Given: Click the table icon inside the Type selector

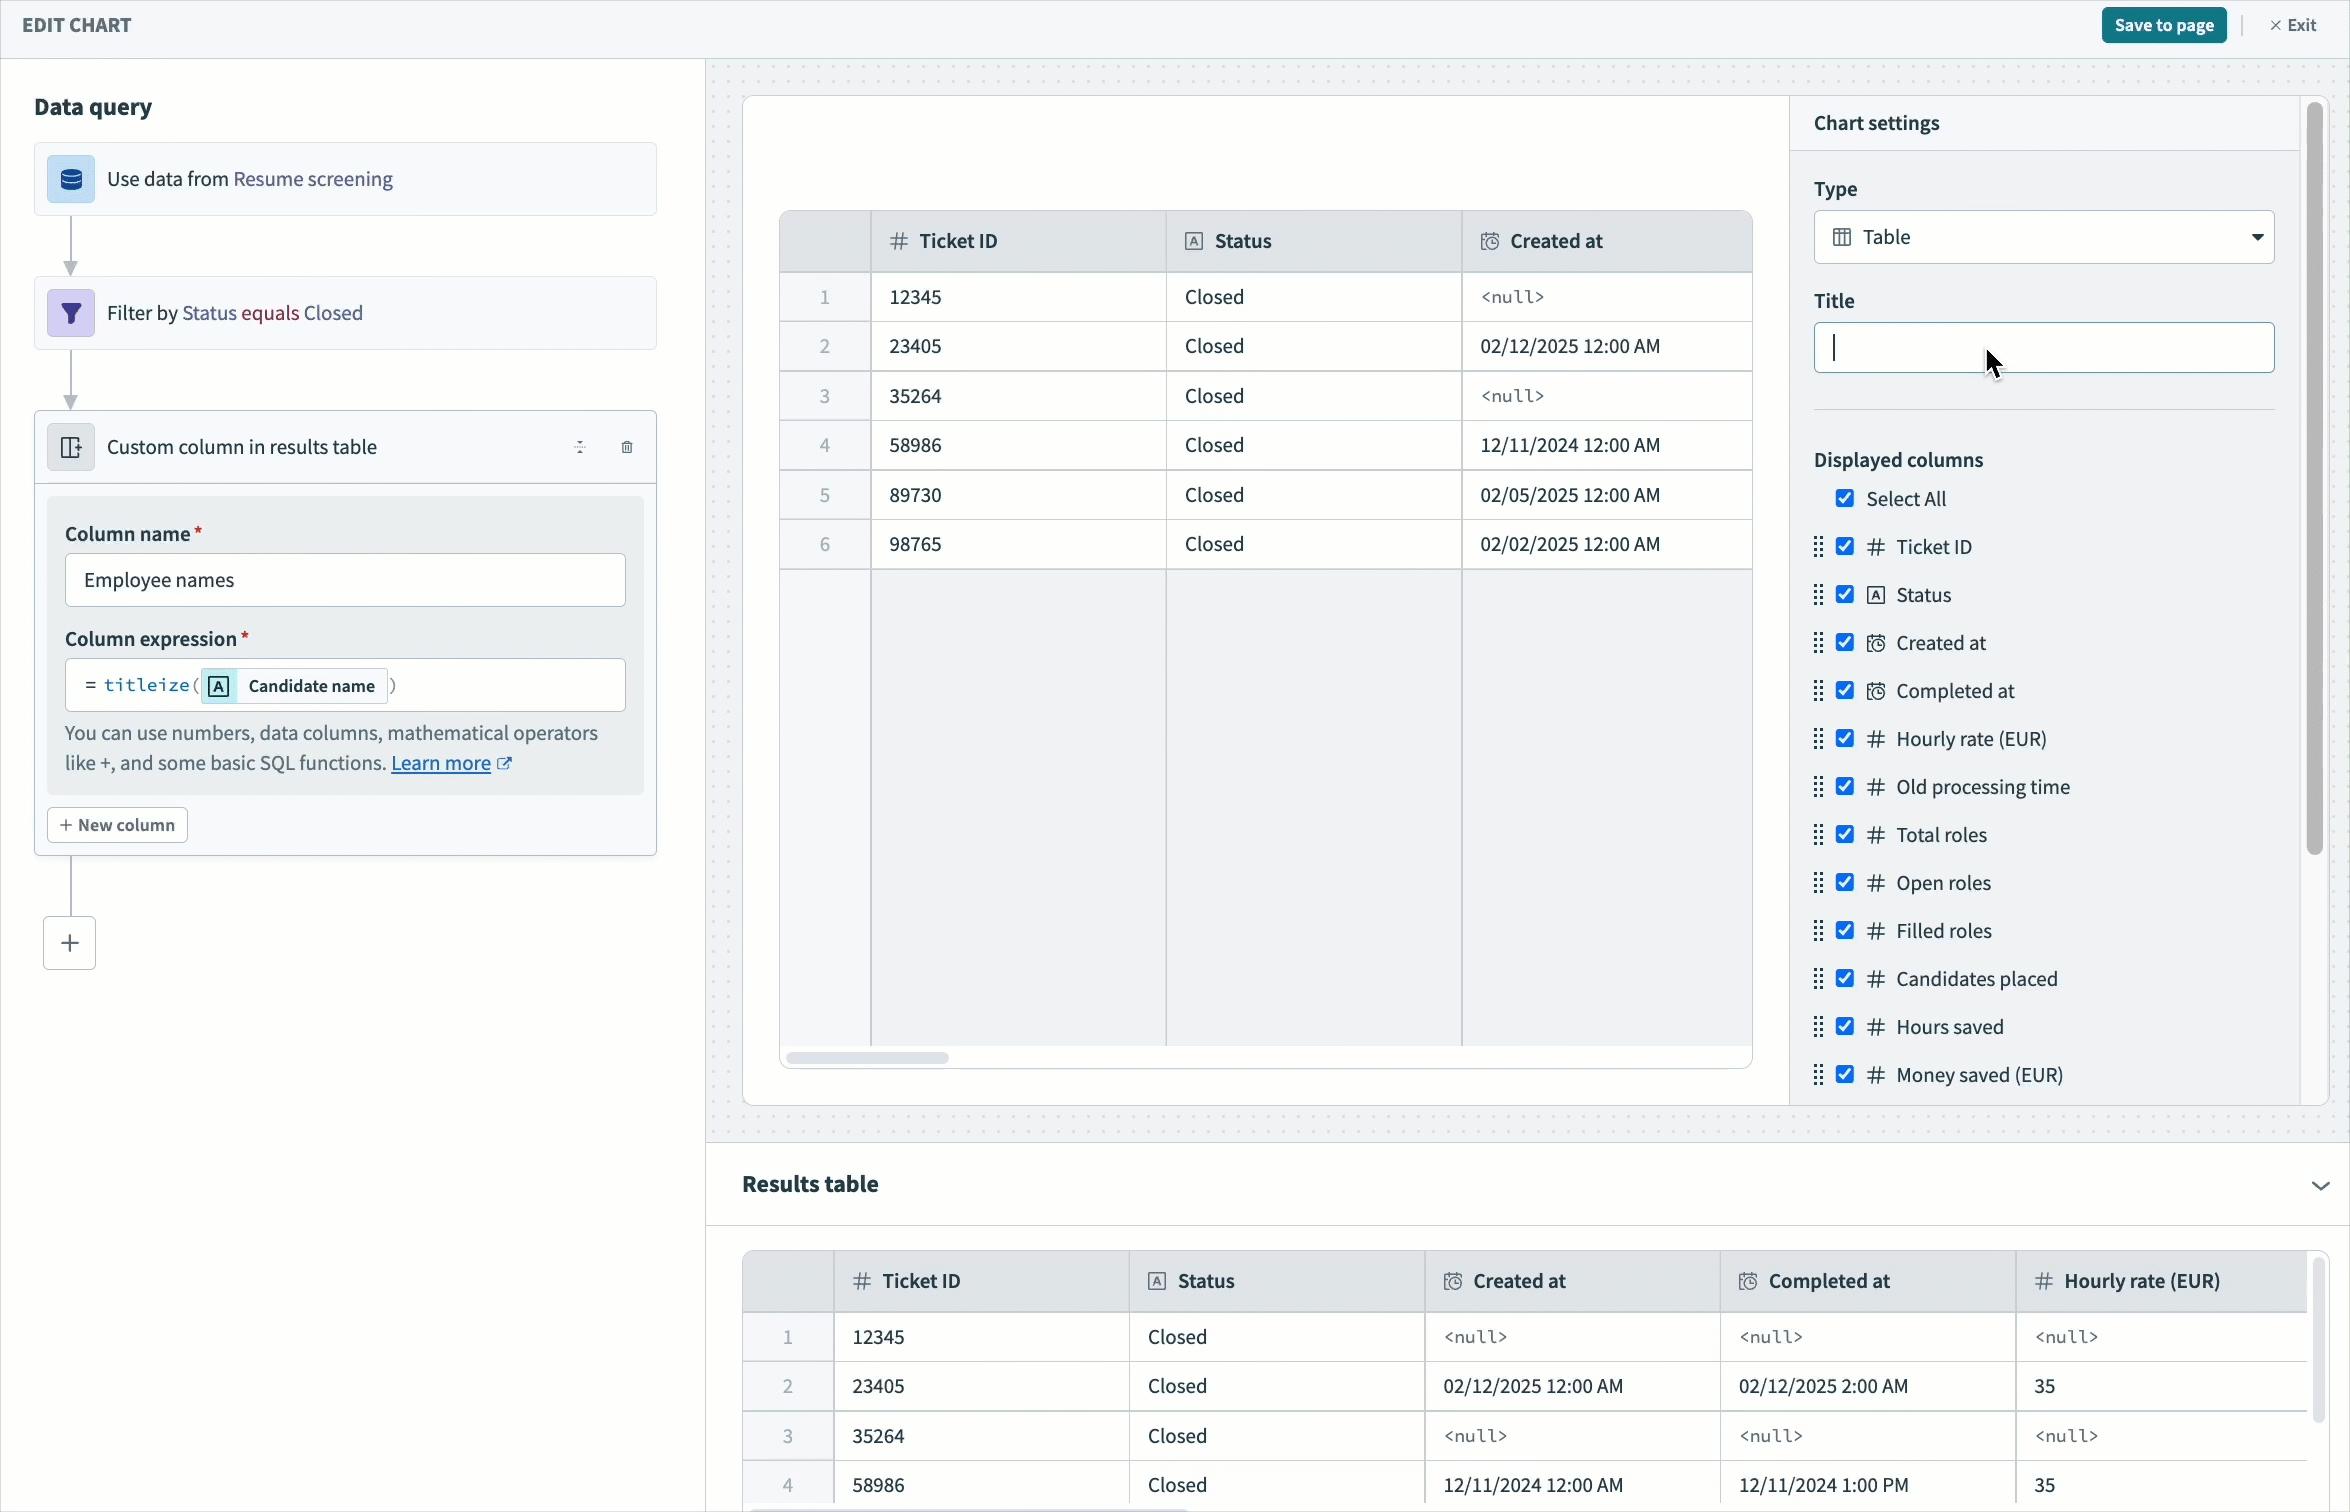Looking at the screenshot, I should tap(1842, 237).
